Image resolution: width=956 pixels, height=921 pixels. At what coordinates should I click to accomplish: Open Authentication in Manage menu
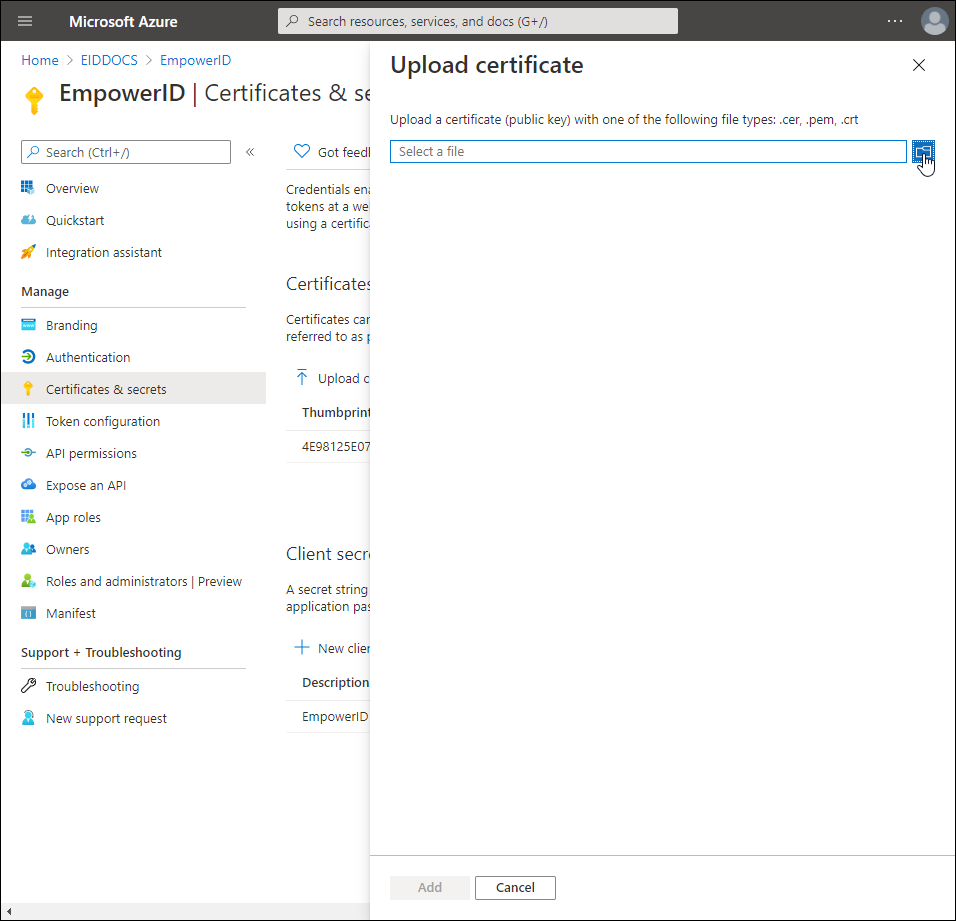point(88,357)
